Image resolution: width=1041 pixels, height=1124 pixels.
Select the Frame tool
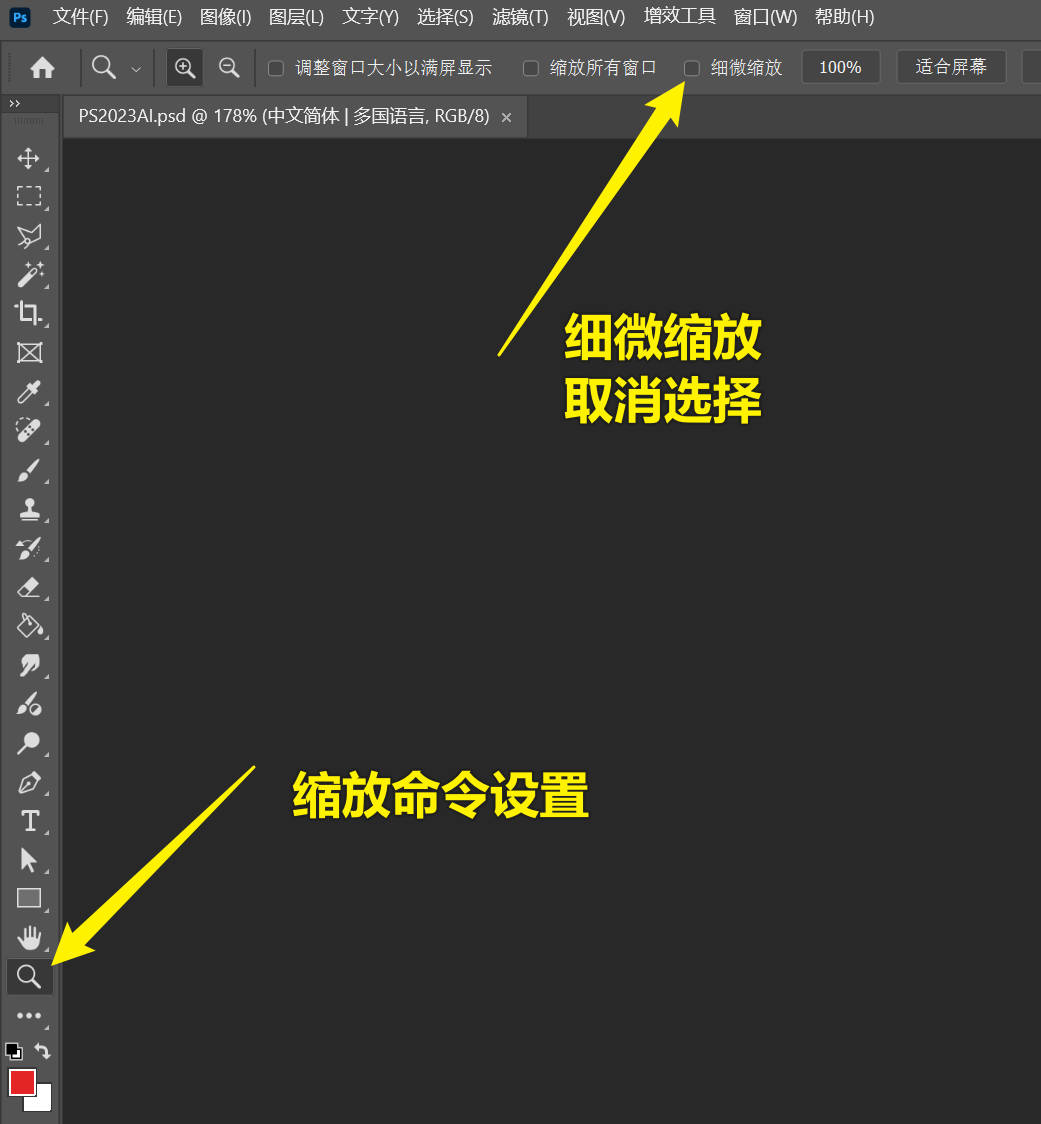point(29,352)
